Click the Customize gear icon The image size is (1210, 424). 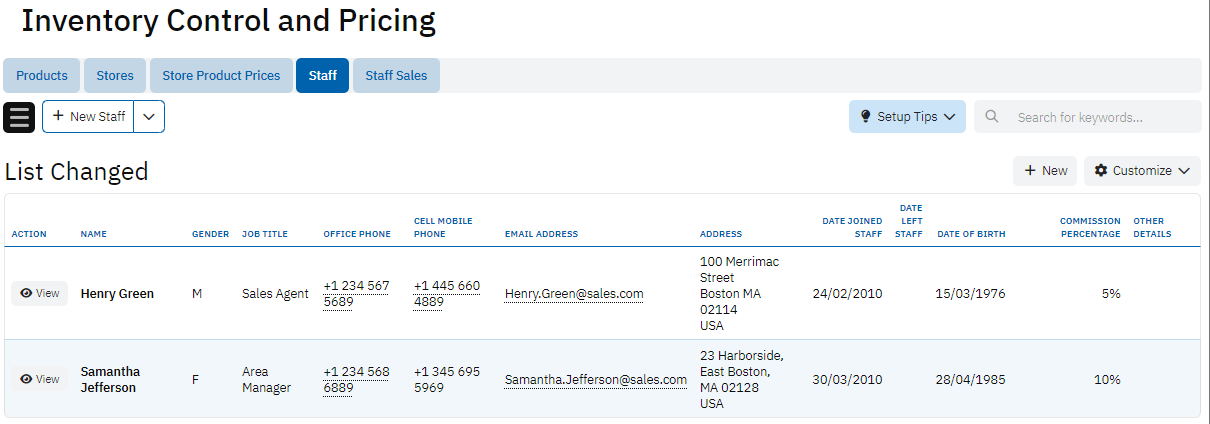pyautogui.click(x=1101, y=171)
